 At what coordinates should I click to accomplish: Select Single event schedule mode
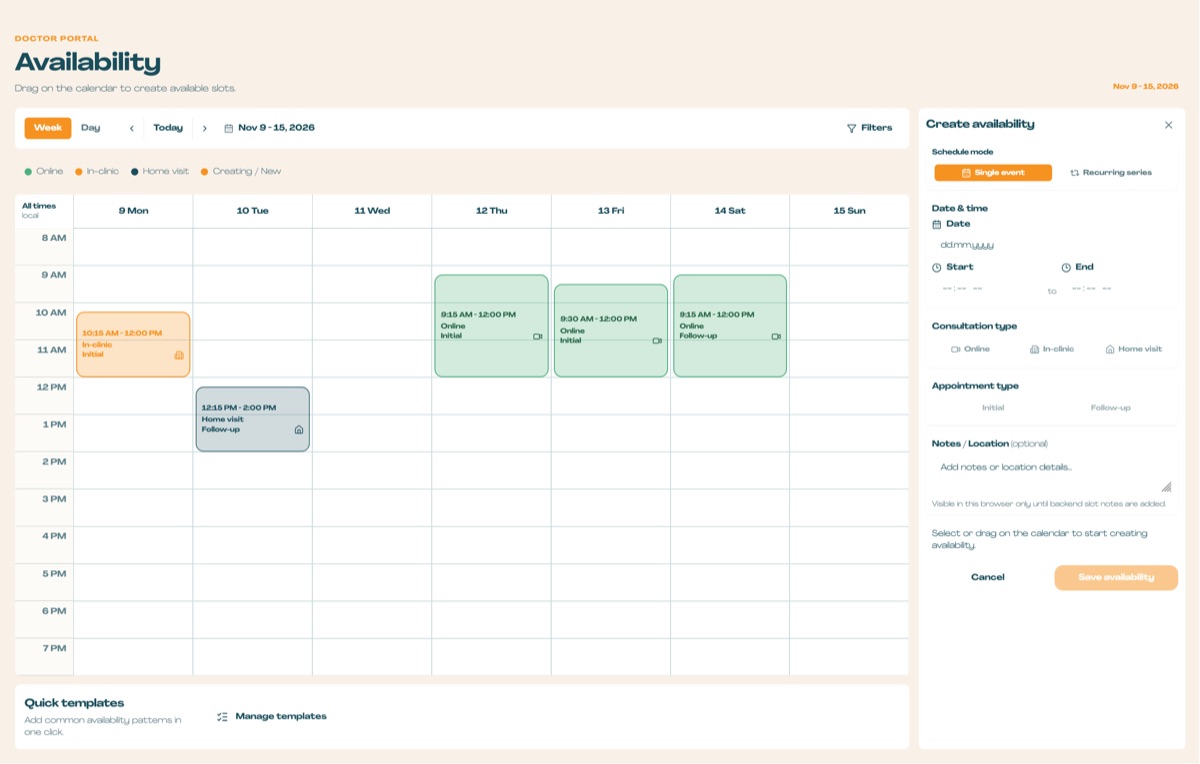coord(993,173)
